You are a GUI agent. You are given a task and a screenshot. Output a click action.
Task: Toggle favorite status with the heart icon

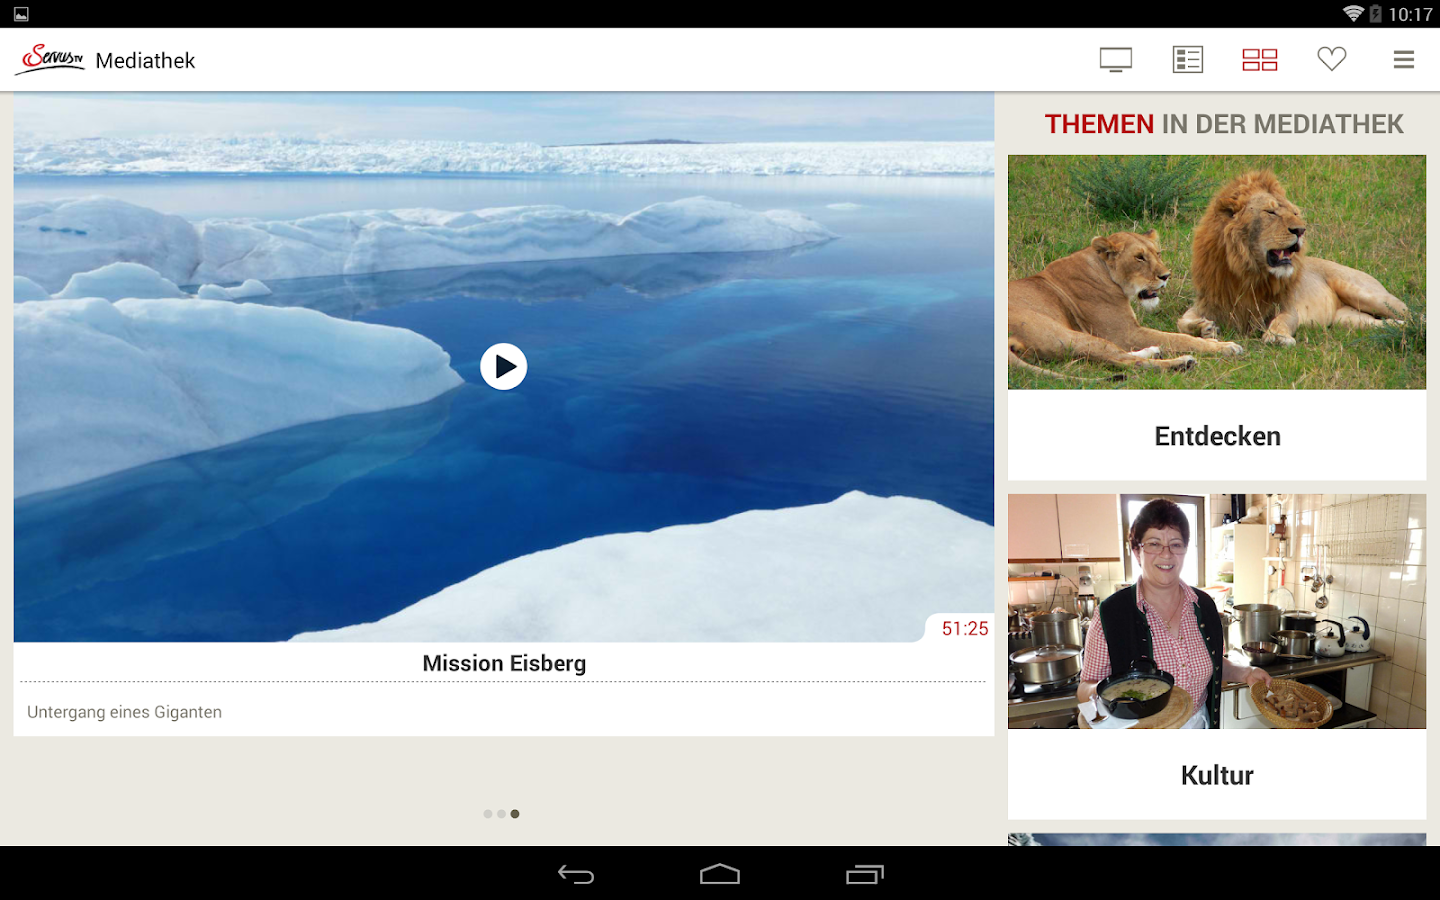1331,59
